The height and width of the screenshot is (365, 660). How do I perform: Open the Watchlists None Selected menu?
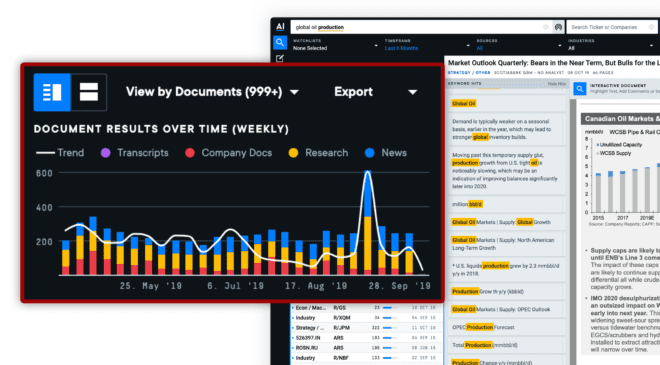(x=335, y=45)
